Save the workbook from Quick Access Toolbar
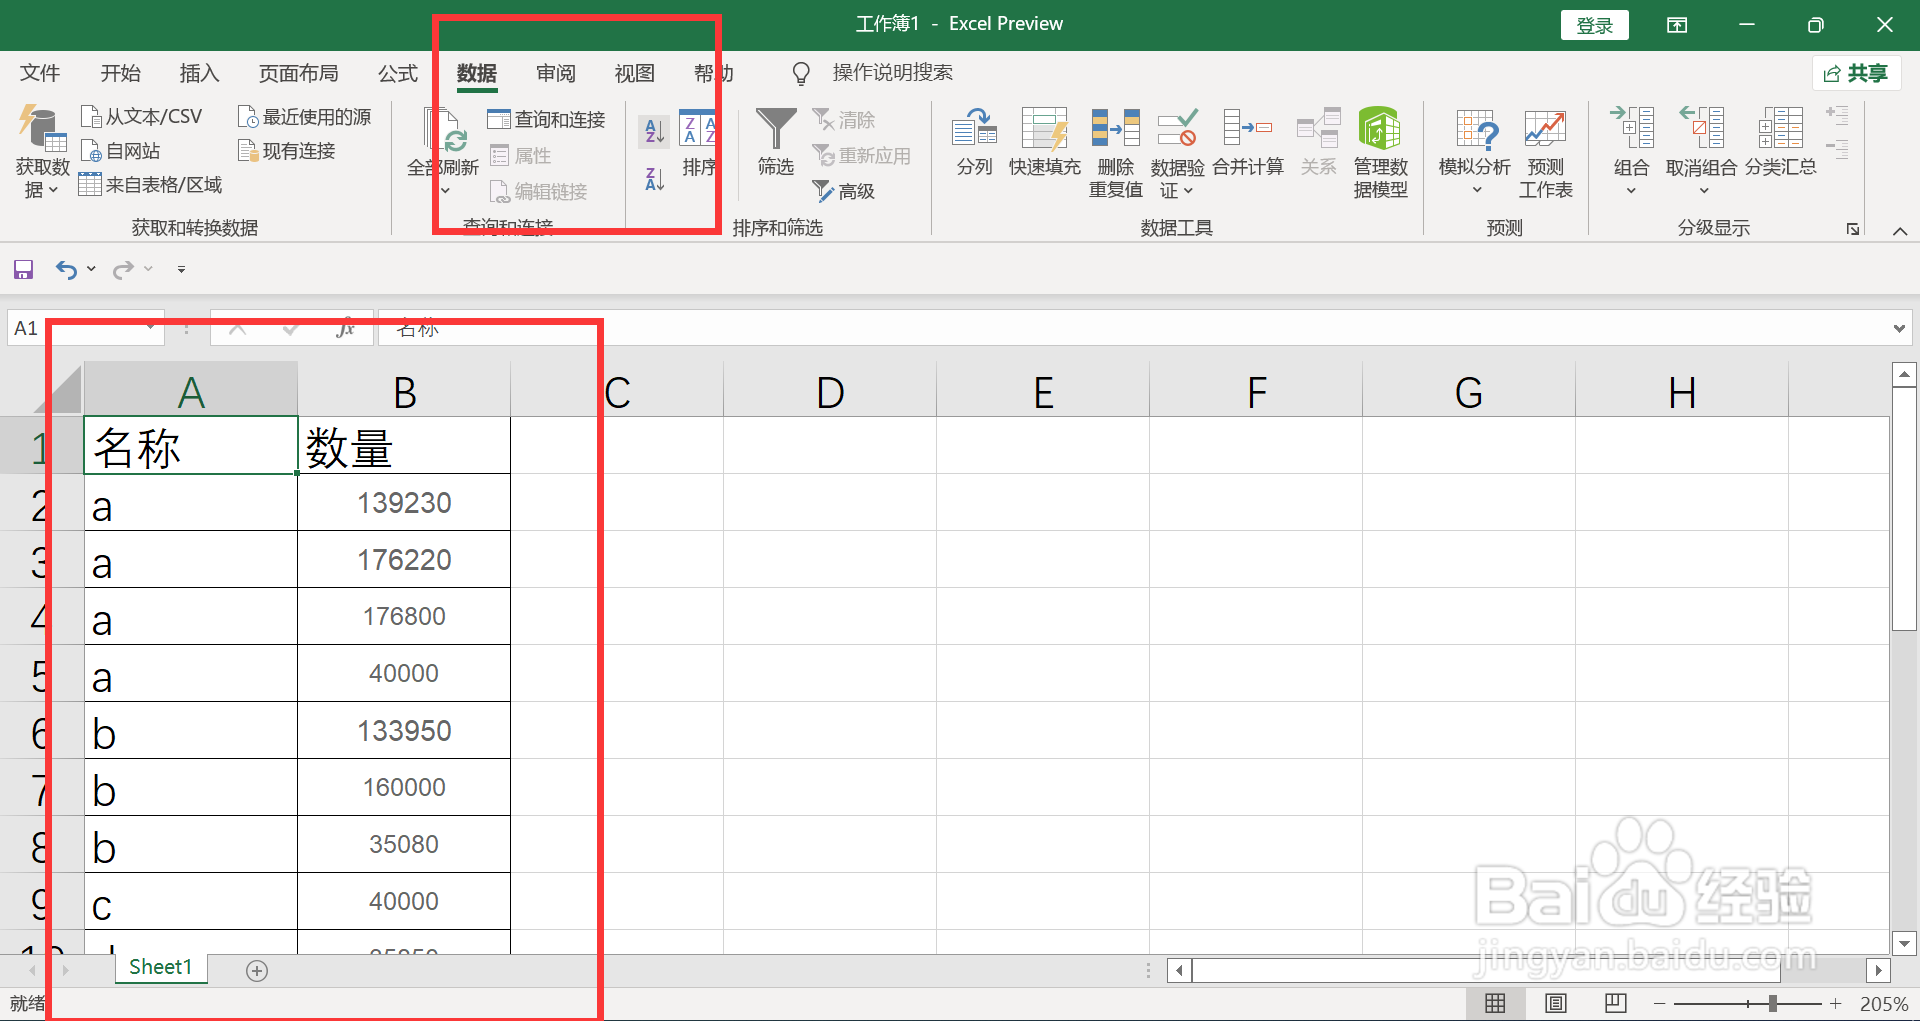 click(x=23, y=269)
